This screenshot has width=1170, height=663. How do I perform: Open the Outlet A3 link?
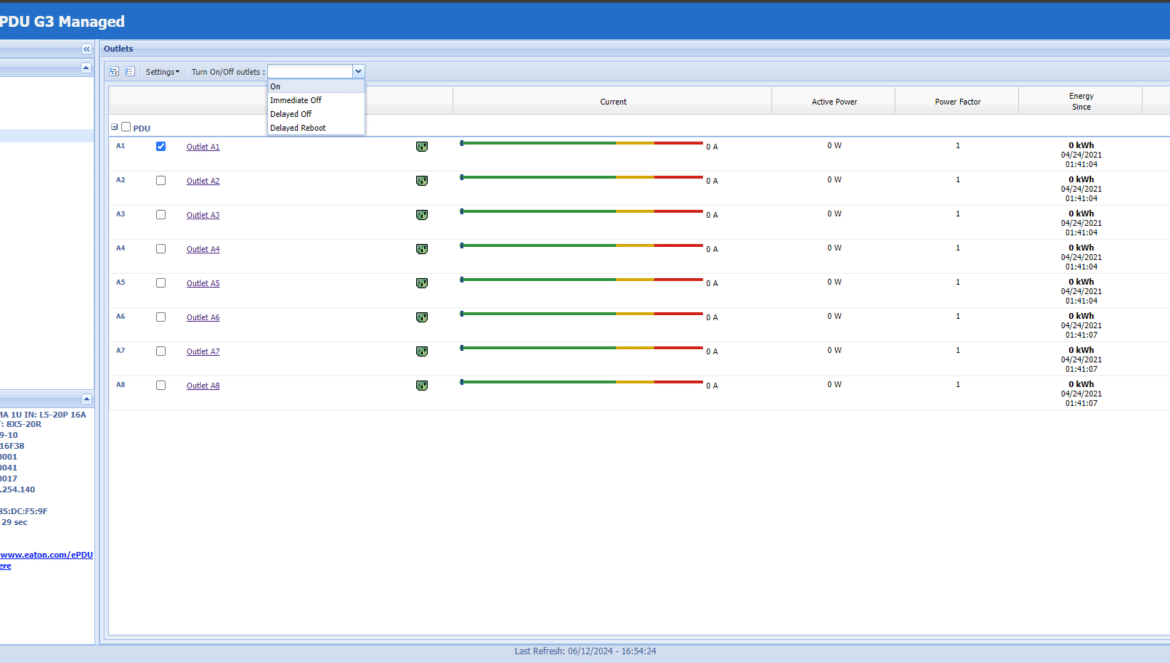click(203, 216)
